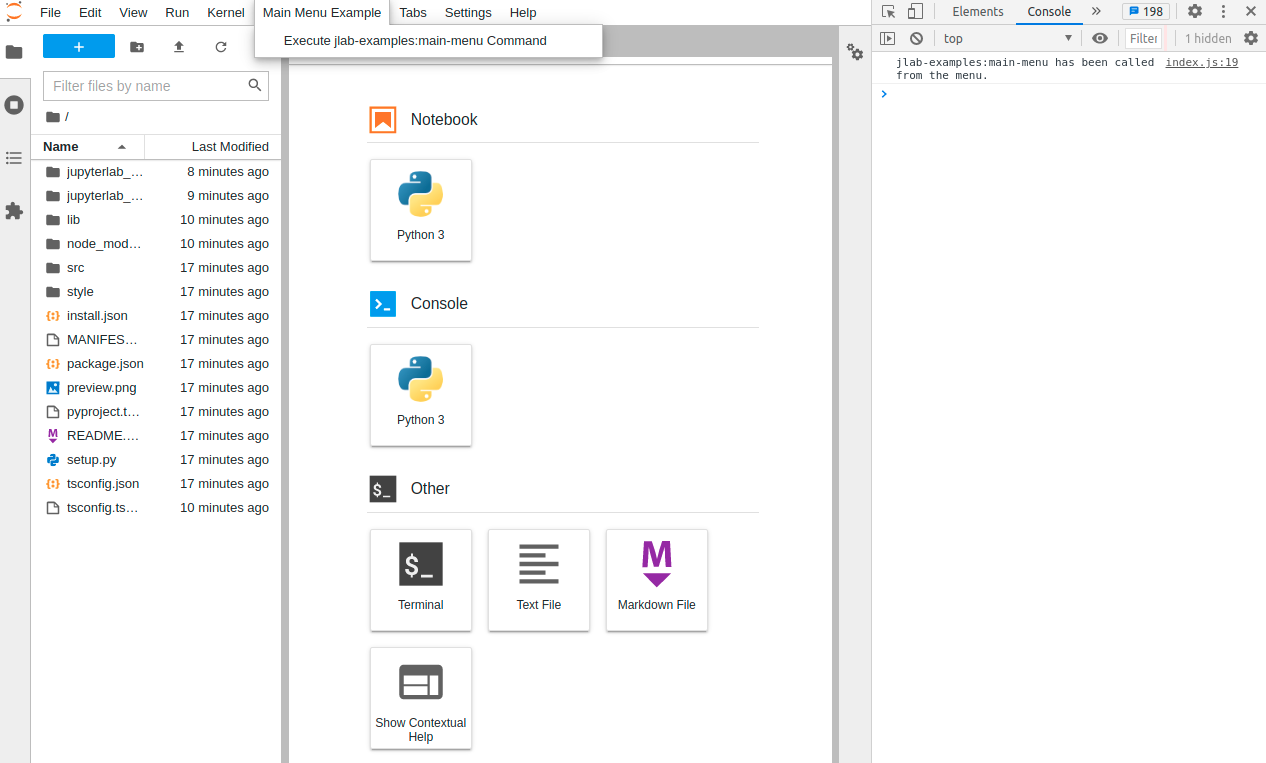This screenshot has height=763, width=1266.
Task: Open the Edit menu
Action: click(90, 12)
